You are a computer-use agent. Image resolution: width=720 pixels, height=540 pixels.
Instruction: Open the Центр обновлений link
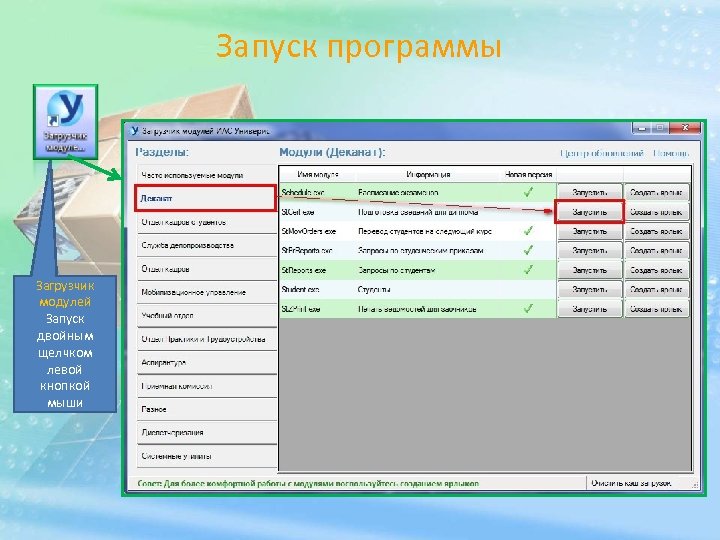click(602, 153)
